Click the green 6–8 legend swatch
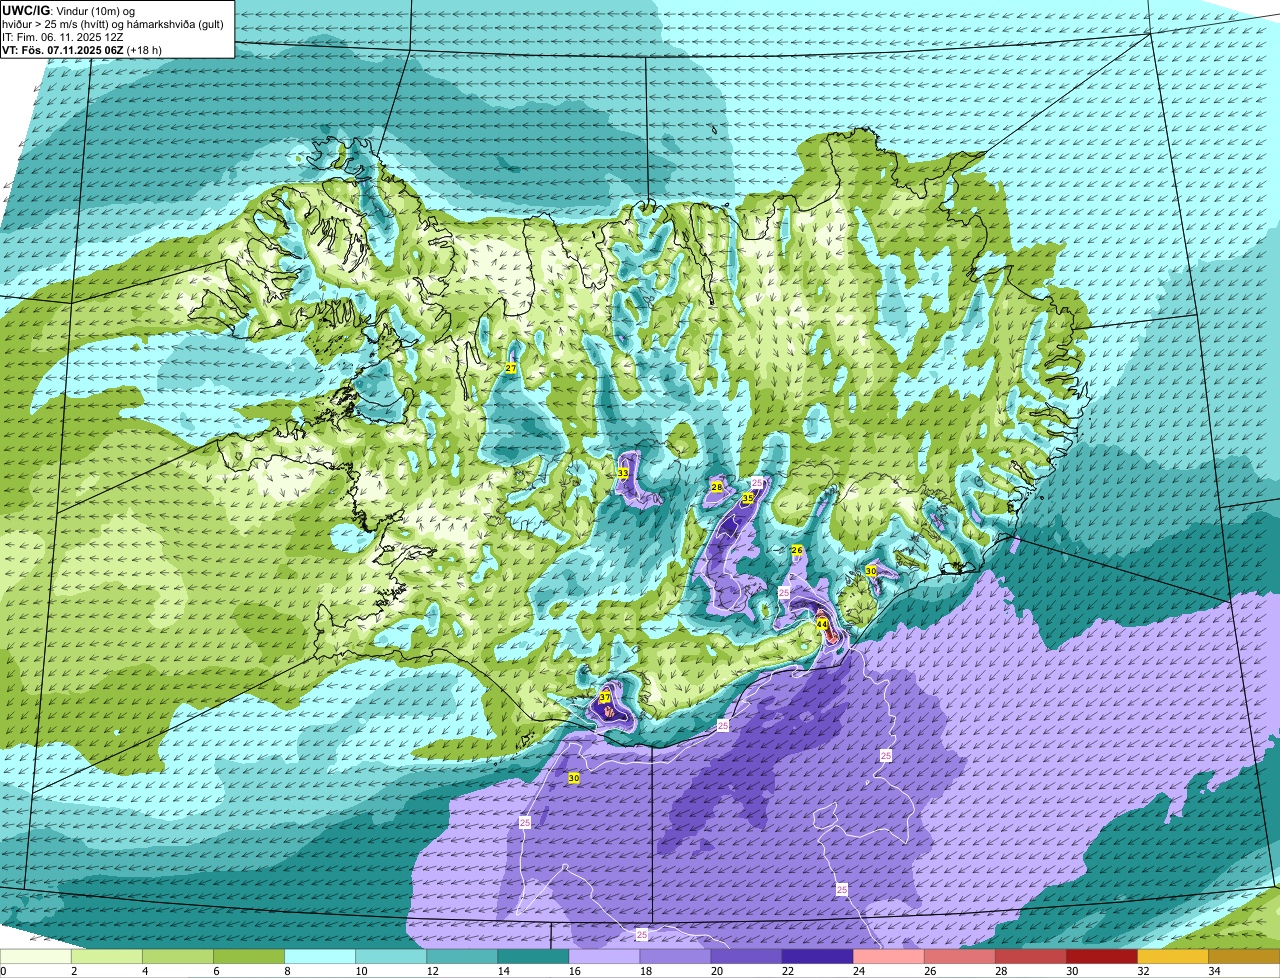1280x978 pixels. [x=249, y=957]
